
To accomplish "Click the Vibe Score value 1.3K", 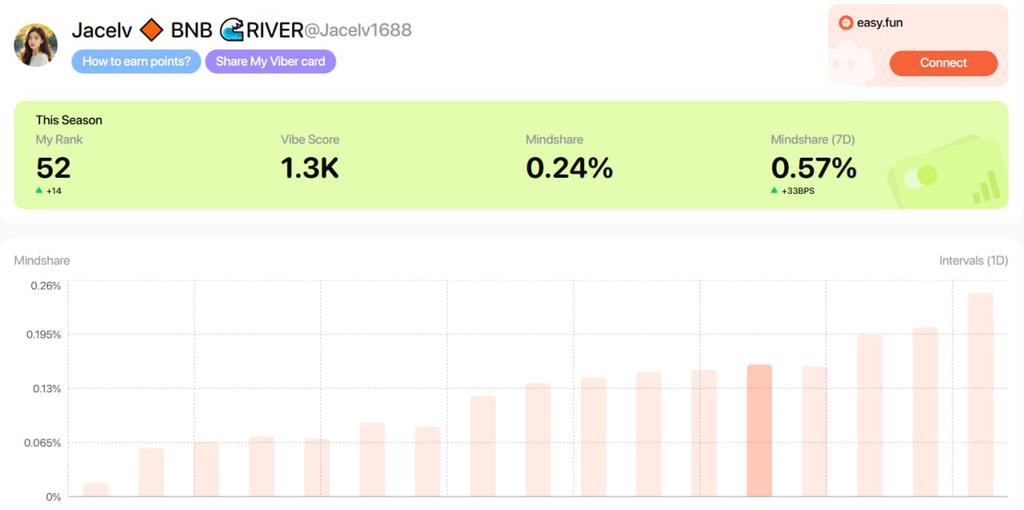I will tap(310, 168).
